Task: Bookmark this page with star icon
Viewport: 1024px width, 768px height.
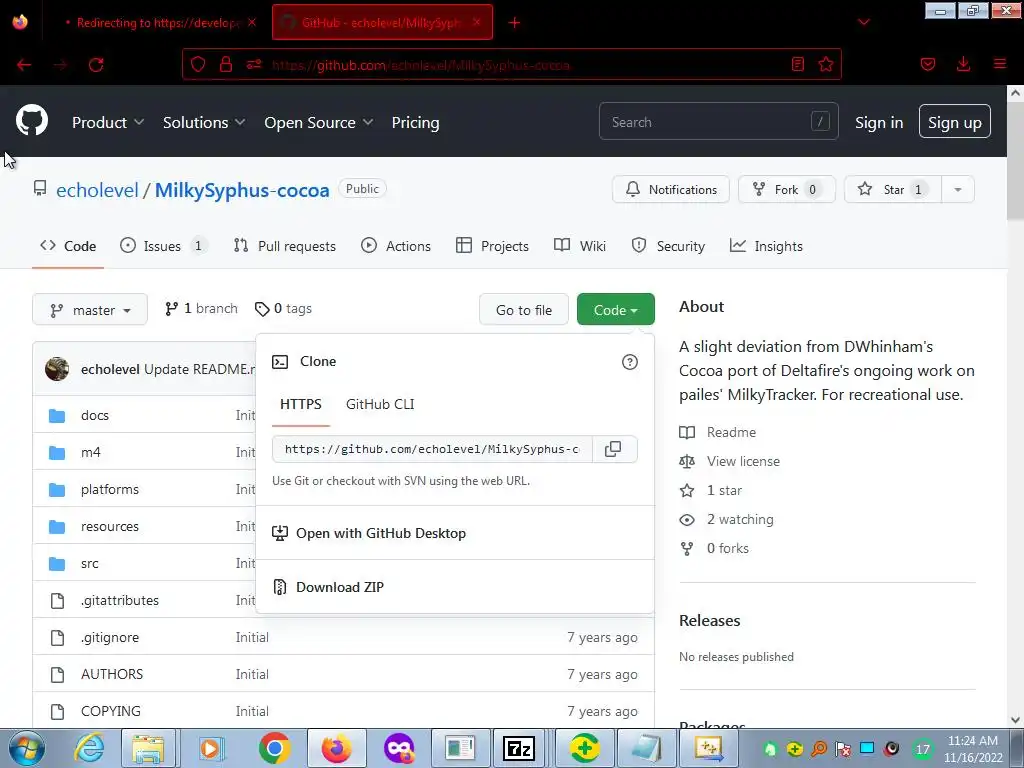Action: [x=825, y=64]
